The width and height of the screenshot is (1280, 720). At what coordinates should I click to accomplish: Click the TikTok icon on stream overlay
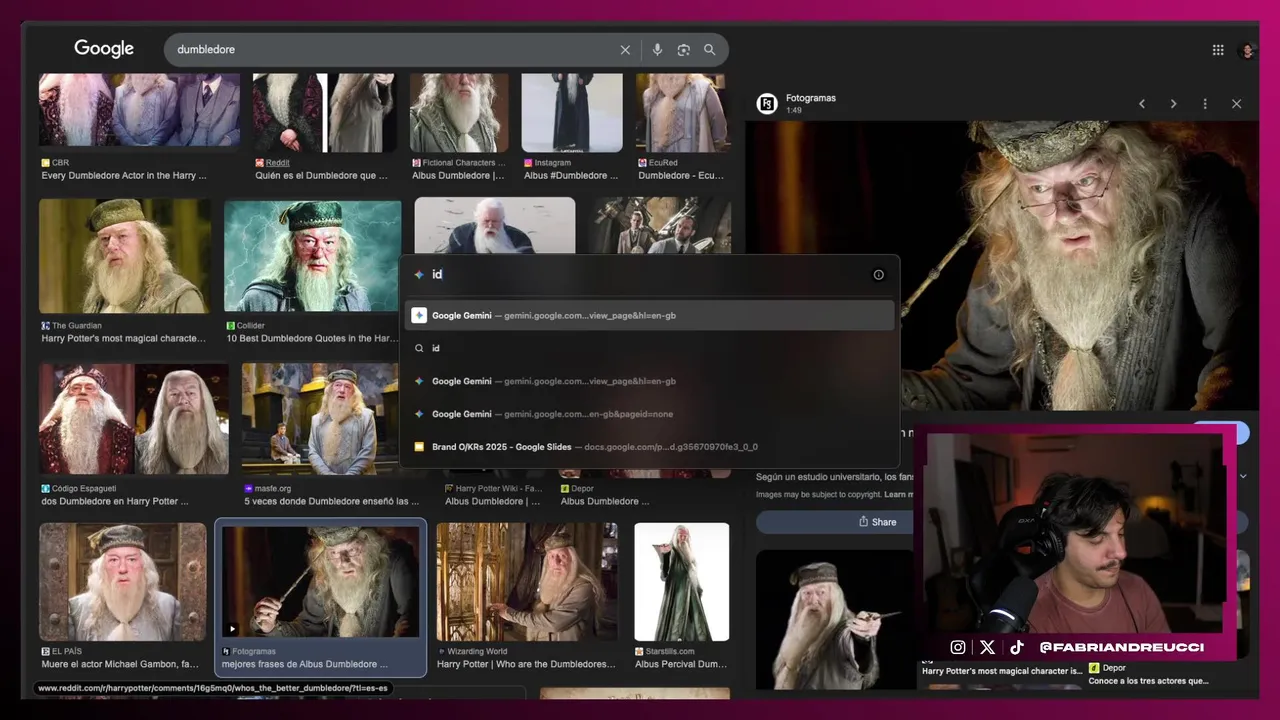coord(1017,647)
